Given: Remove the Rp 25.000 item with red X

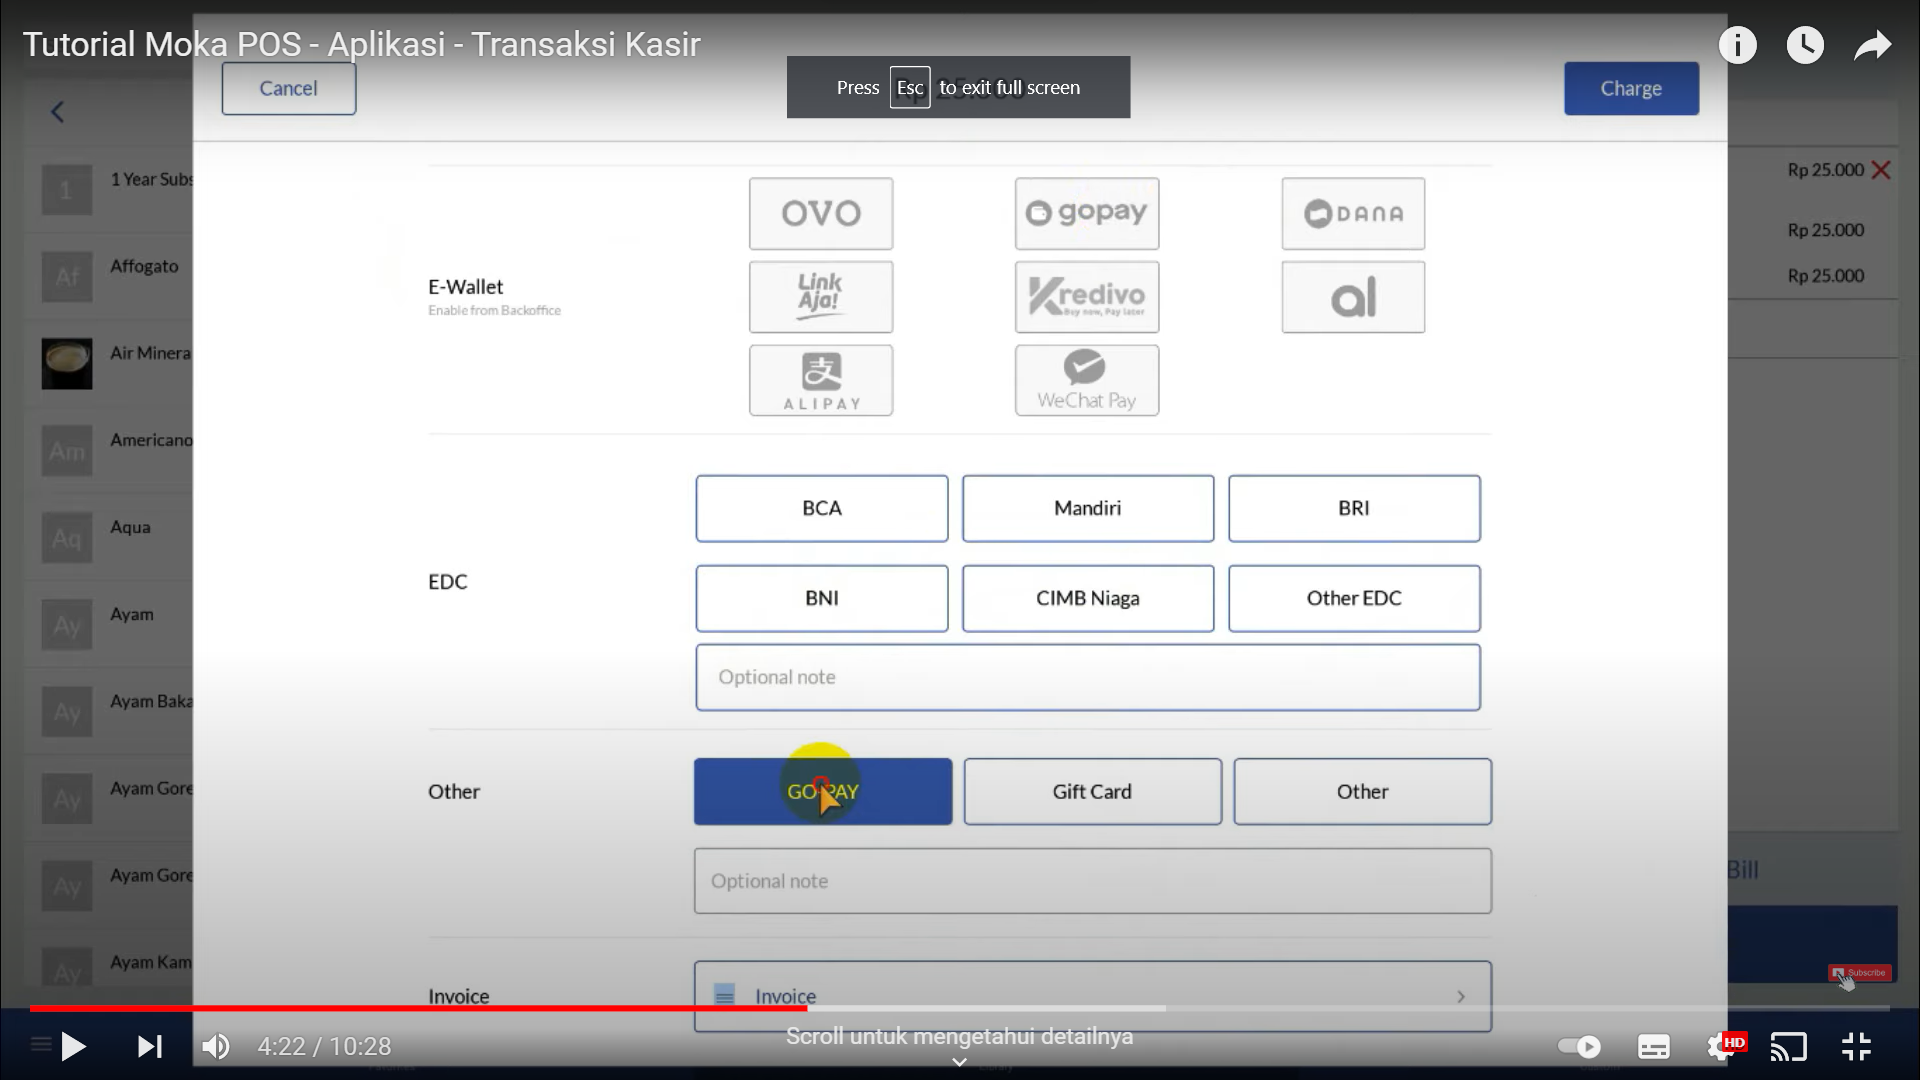Looking at the screenshot, I should pos(1881,170).
